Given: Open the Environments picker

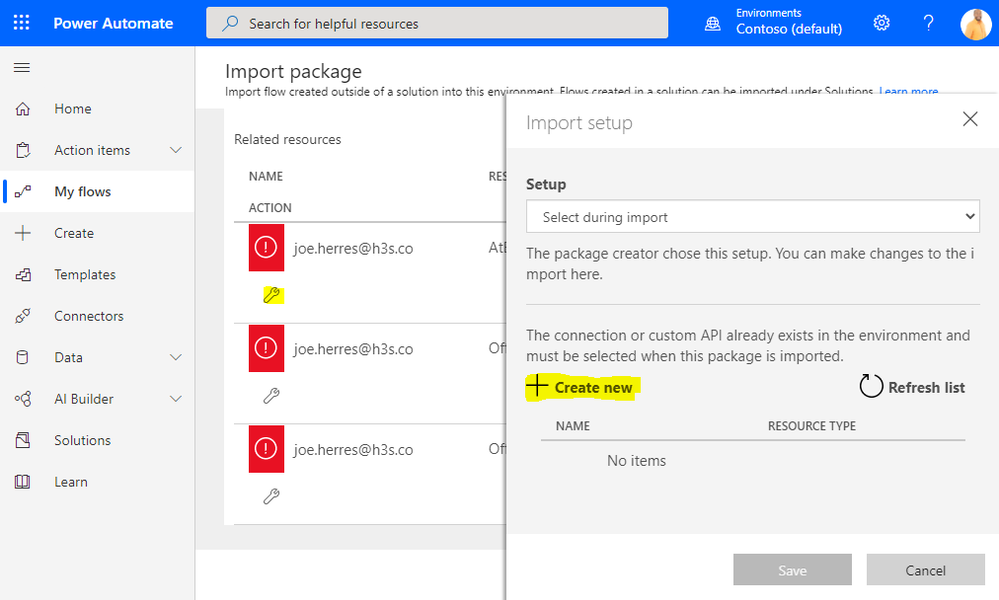Looking at the screenshot, I should click(776, 23).
